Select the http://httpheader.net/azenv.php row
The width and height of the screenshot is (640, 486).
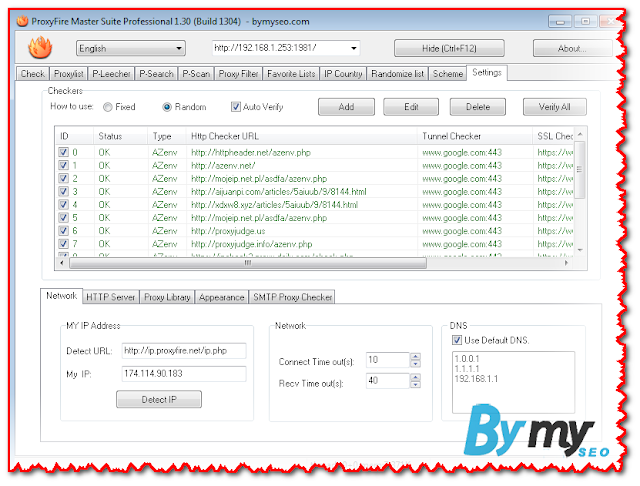(x=315, y=152)
